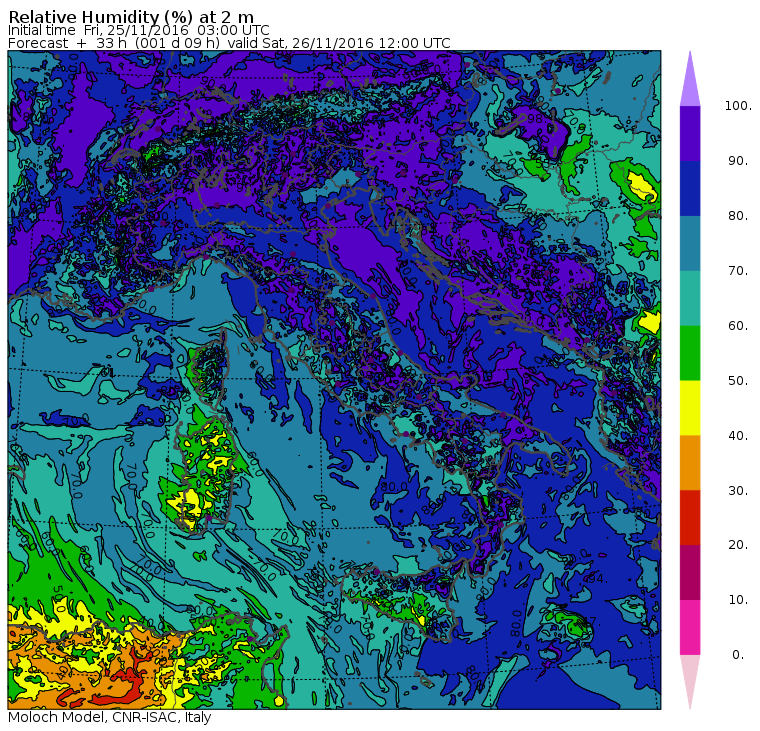Click the 70–80 steel blue legend swatch

pyautogui.click(x=690, y=243)
